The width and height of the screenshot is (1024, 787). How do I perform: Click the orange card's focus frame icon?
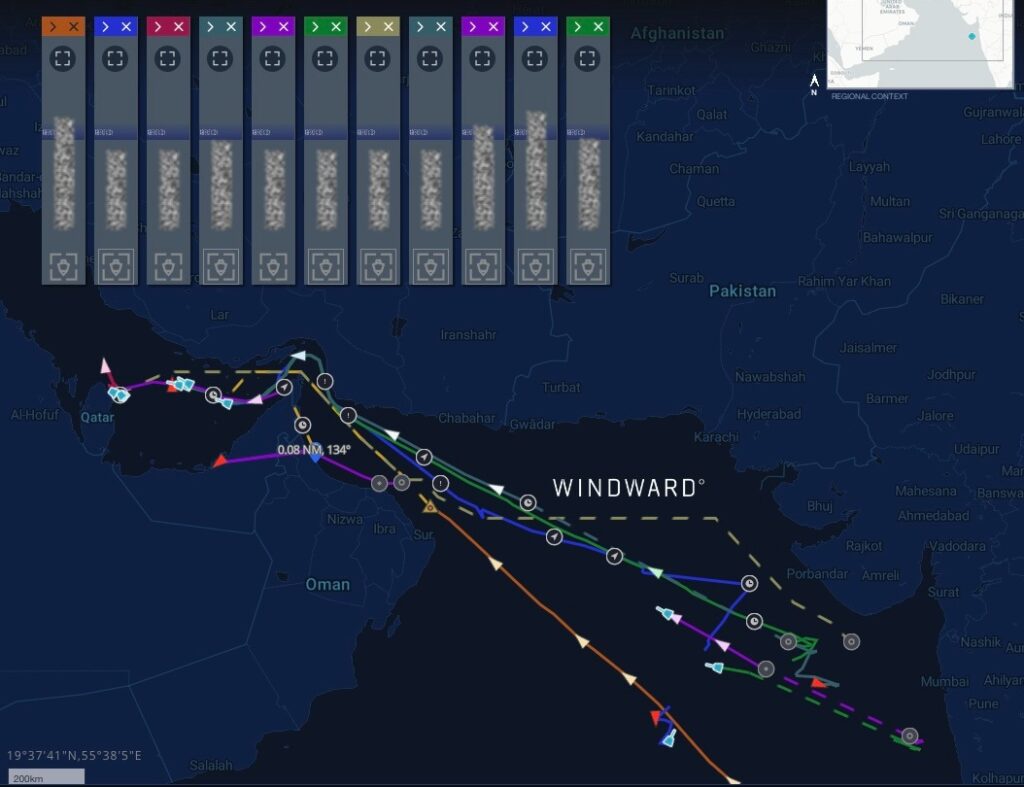pos(63,59)
